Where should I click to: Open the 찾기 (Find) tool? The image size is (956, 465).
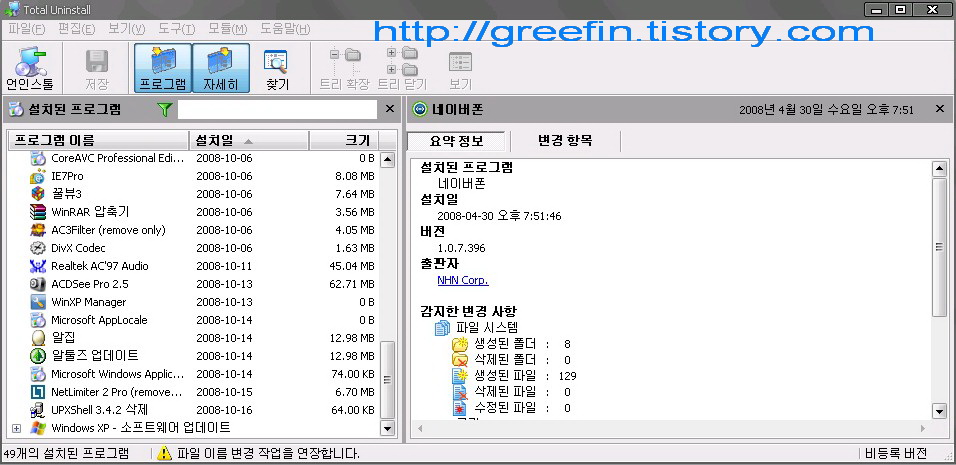pos(277,68)
